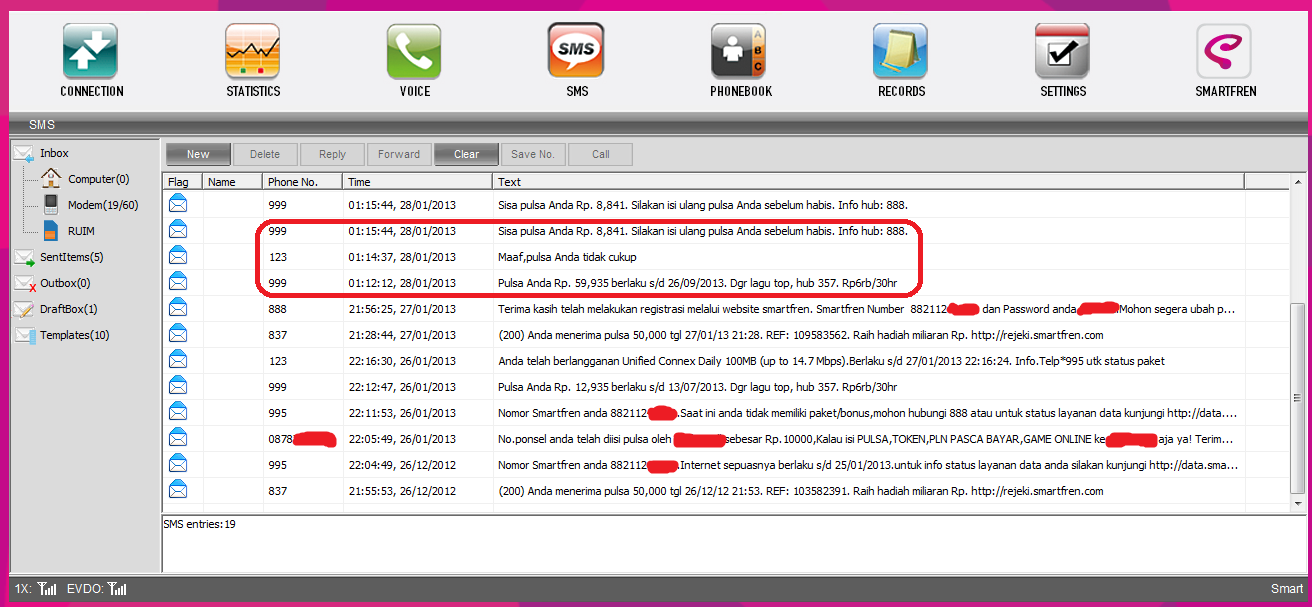This screenshot has height=607, width=1312.
Task: Select SentItems(5) folder
Action: pos(72,257)
